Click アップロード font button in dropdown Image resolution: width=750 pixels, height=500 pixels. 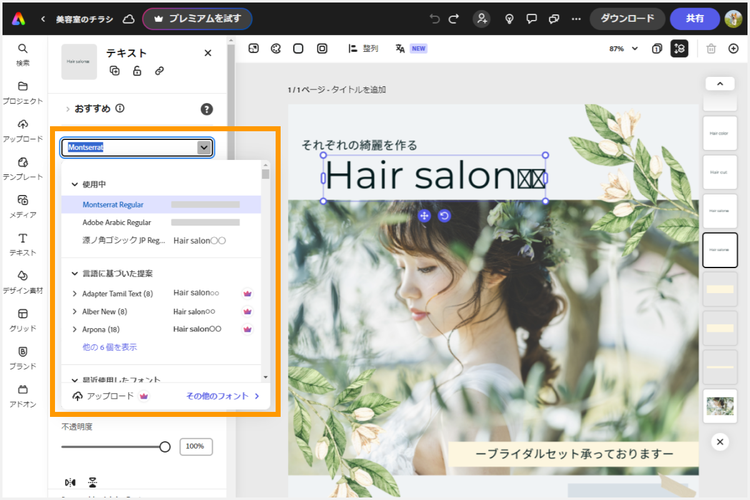tap(110, 396)
